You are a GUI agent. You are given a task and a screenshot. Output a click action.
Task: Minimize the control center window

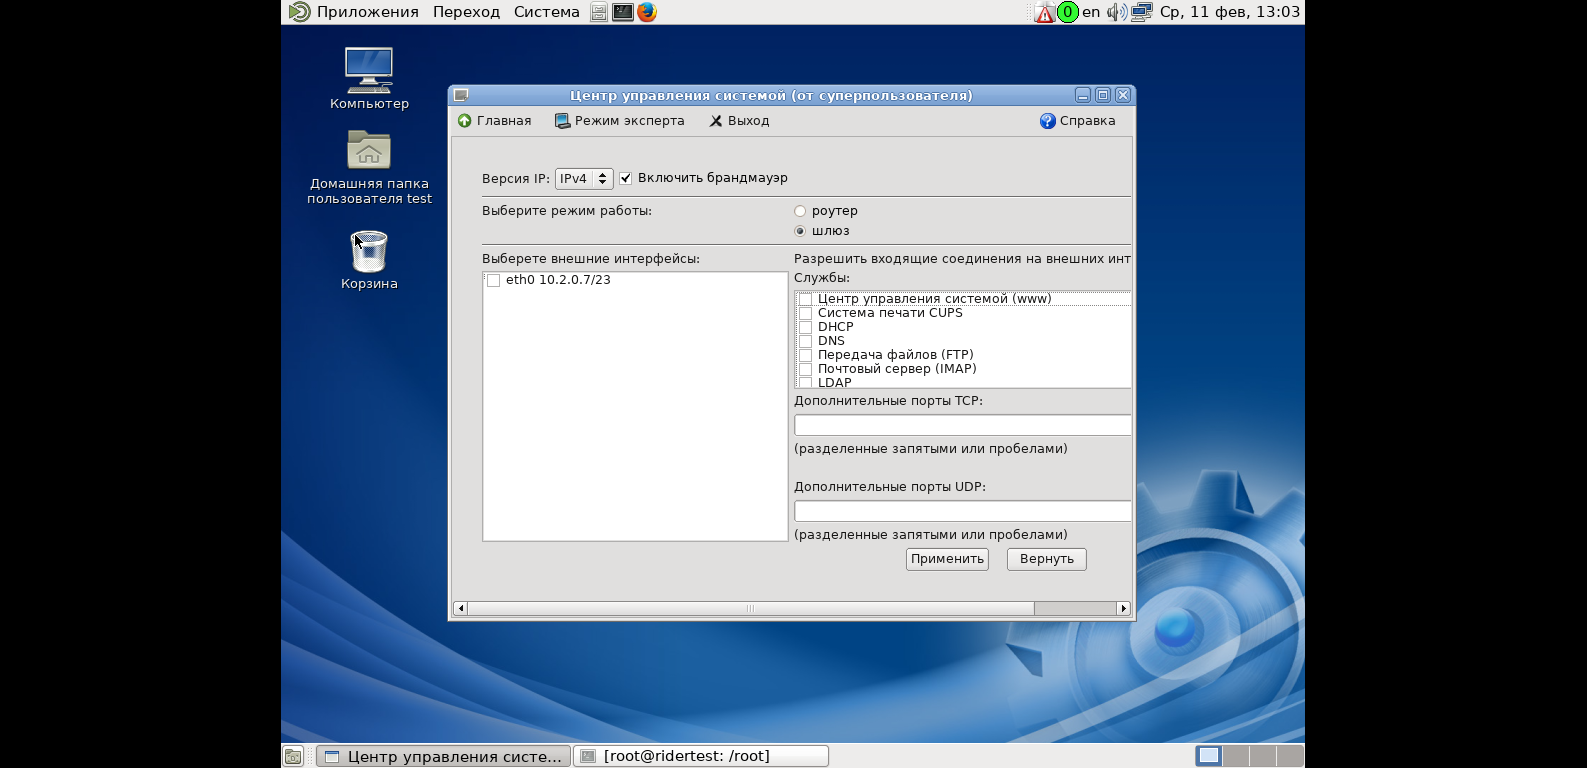point(1083,95)
